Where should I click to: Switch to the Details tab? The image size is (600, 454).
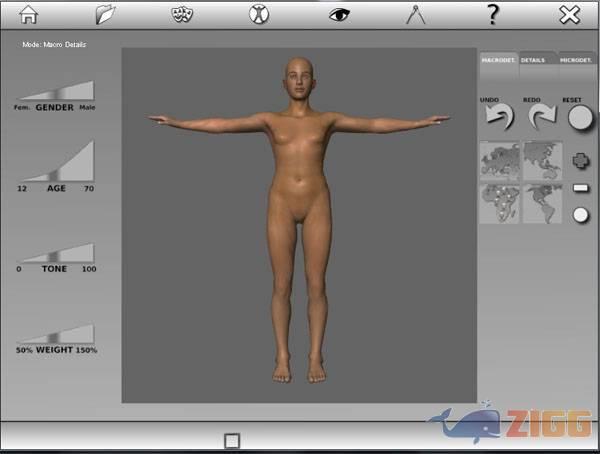[x=533, y=60]
